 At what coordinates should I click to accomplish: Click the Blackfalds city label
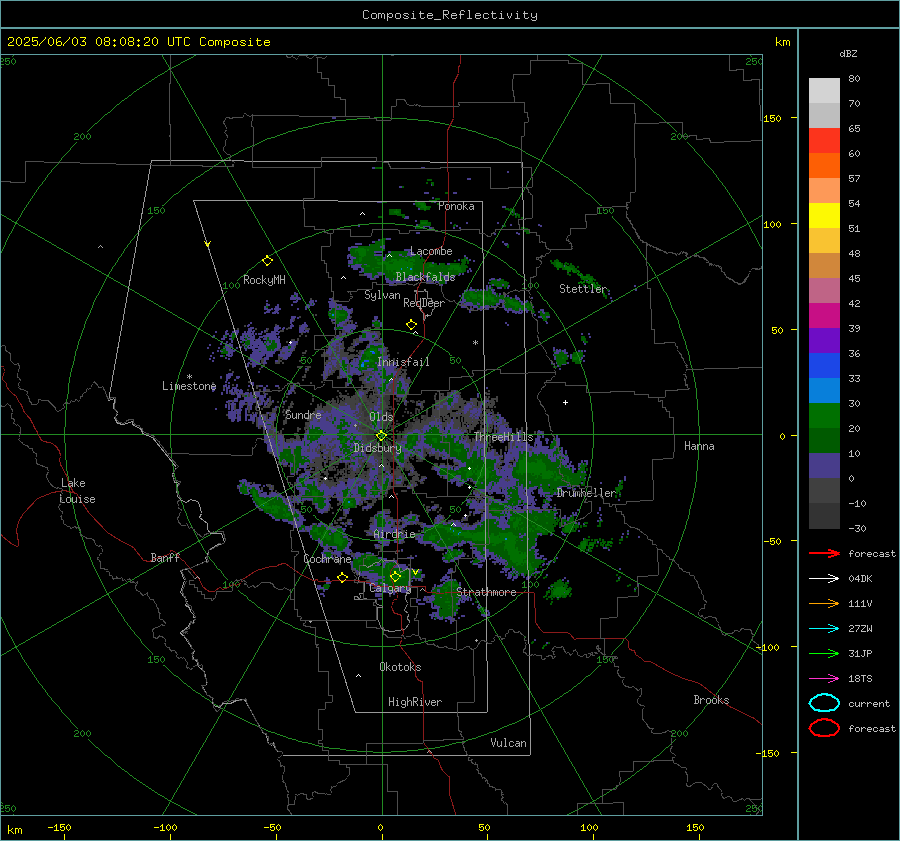click(x=425, y=277)
